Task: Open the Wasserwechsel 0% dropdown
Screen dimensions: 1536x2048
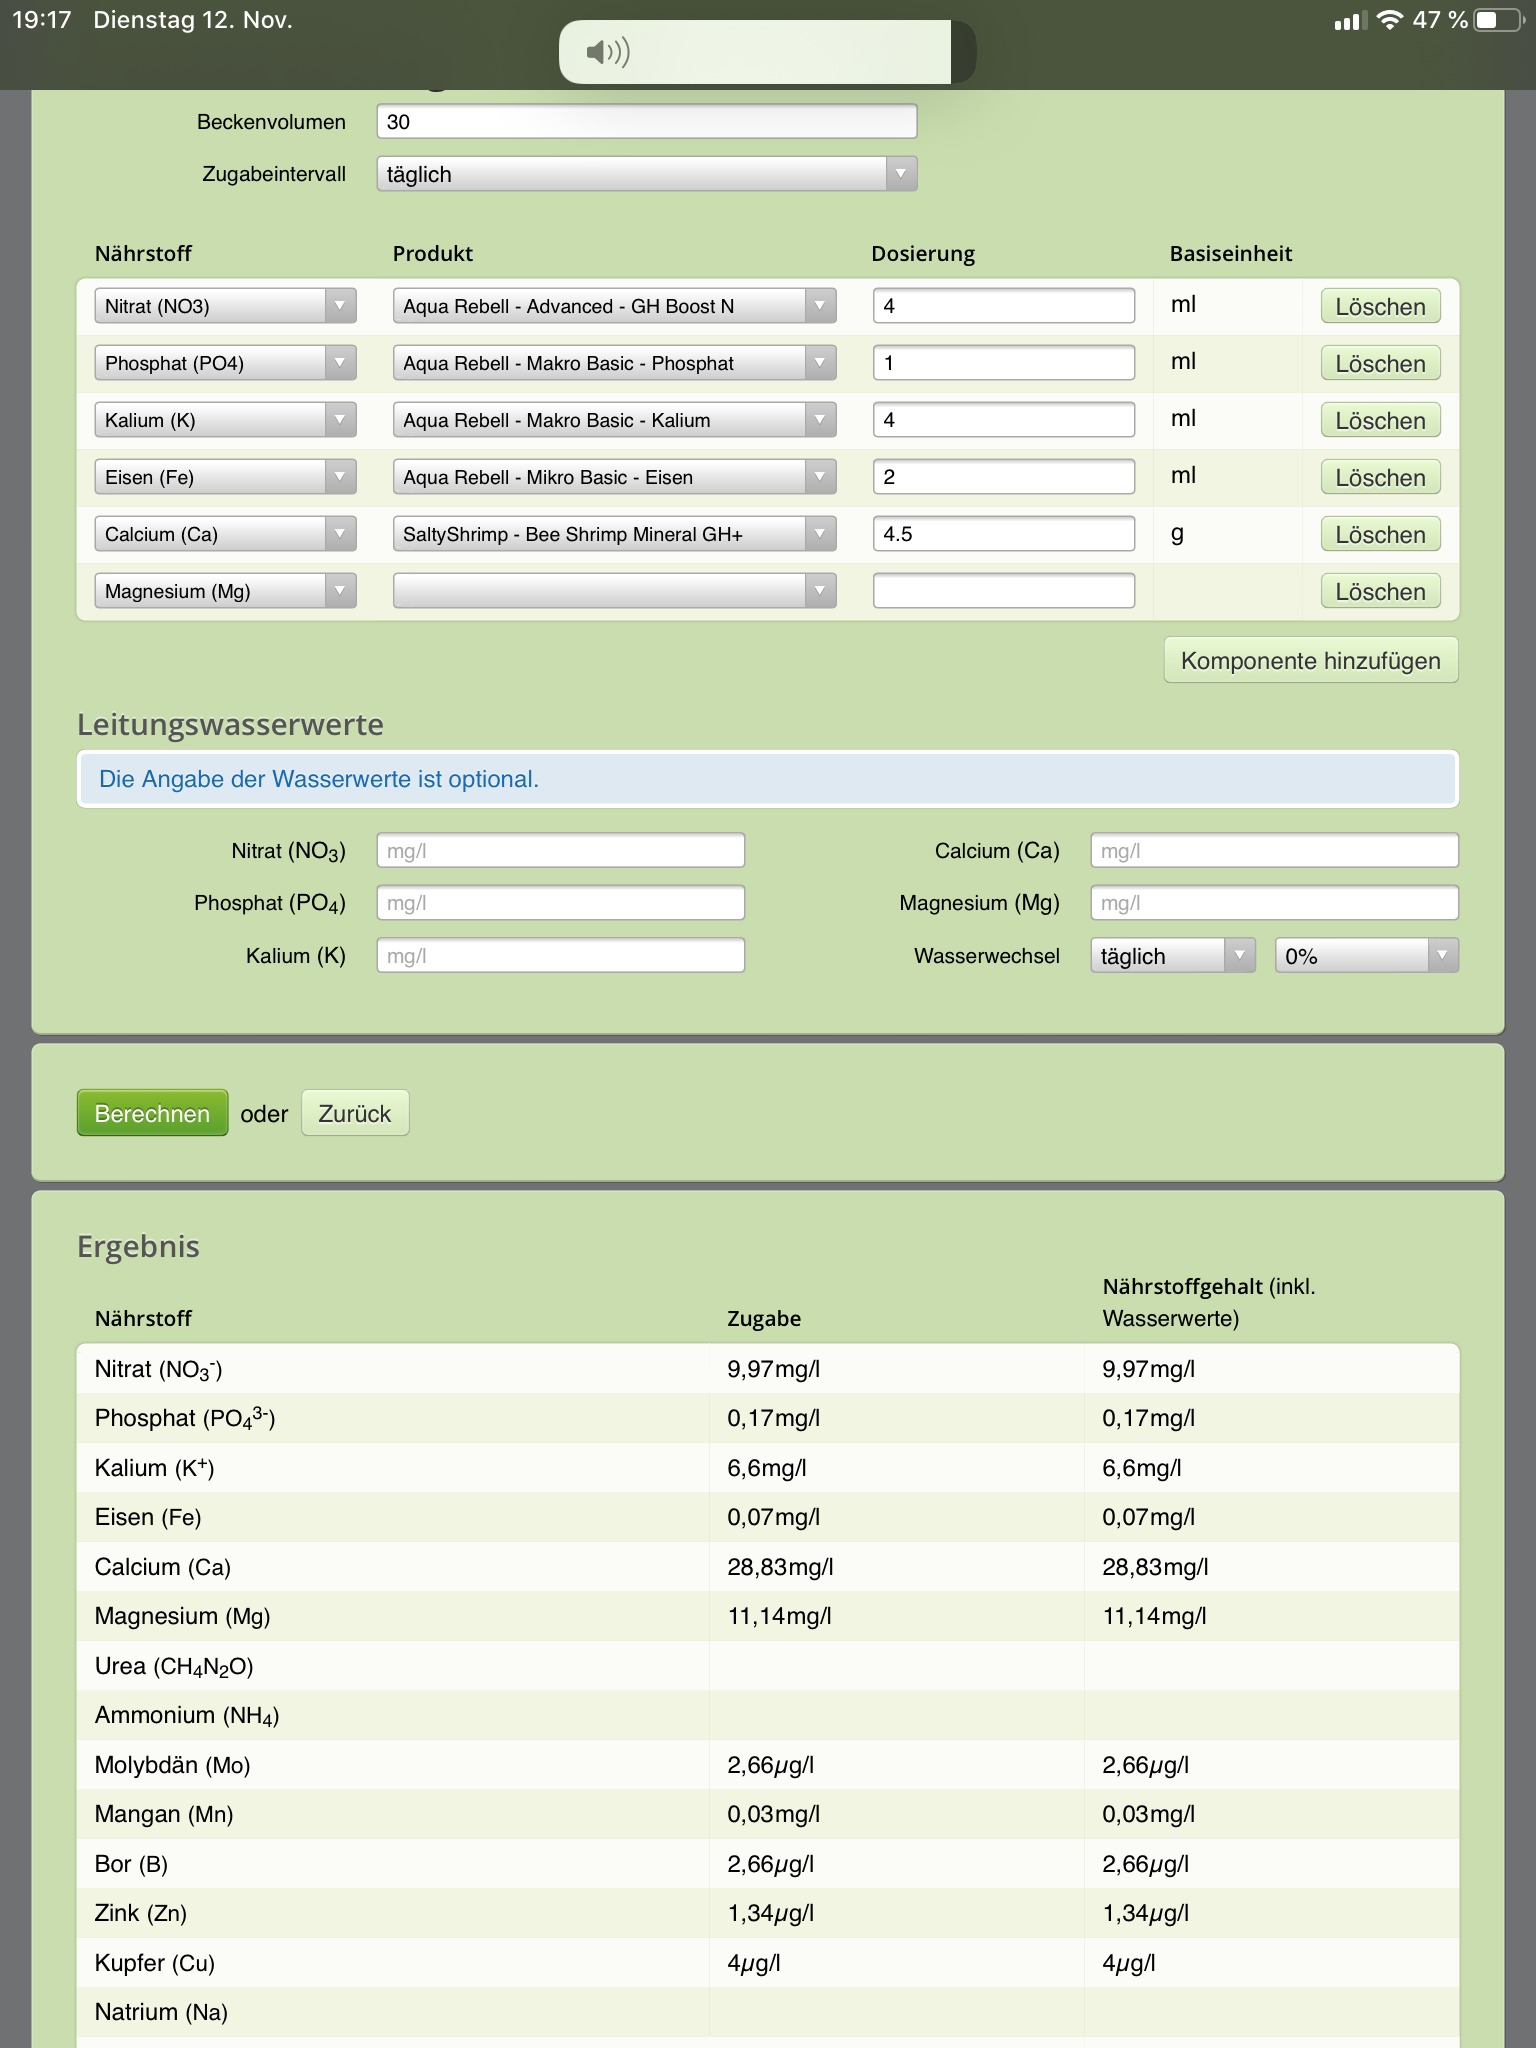Action: pyautogui.click(x=1366, y=956)
